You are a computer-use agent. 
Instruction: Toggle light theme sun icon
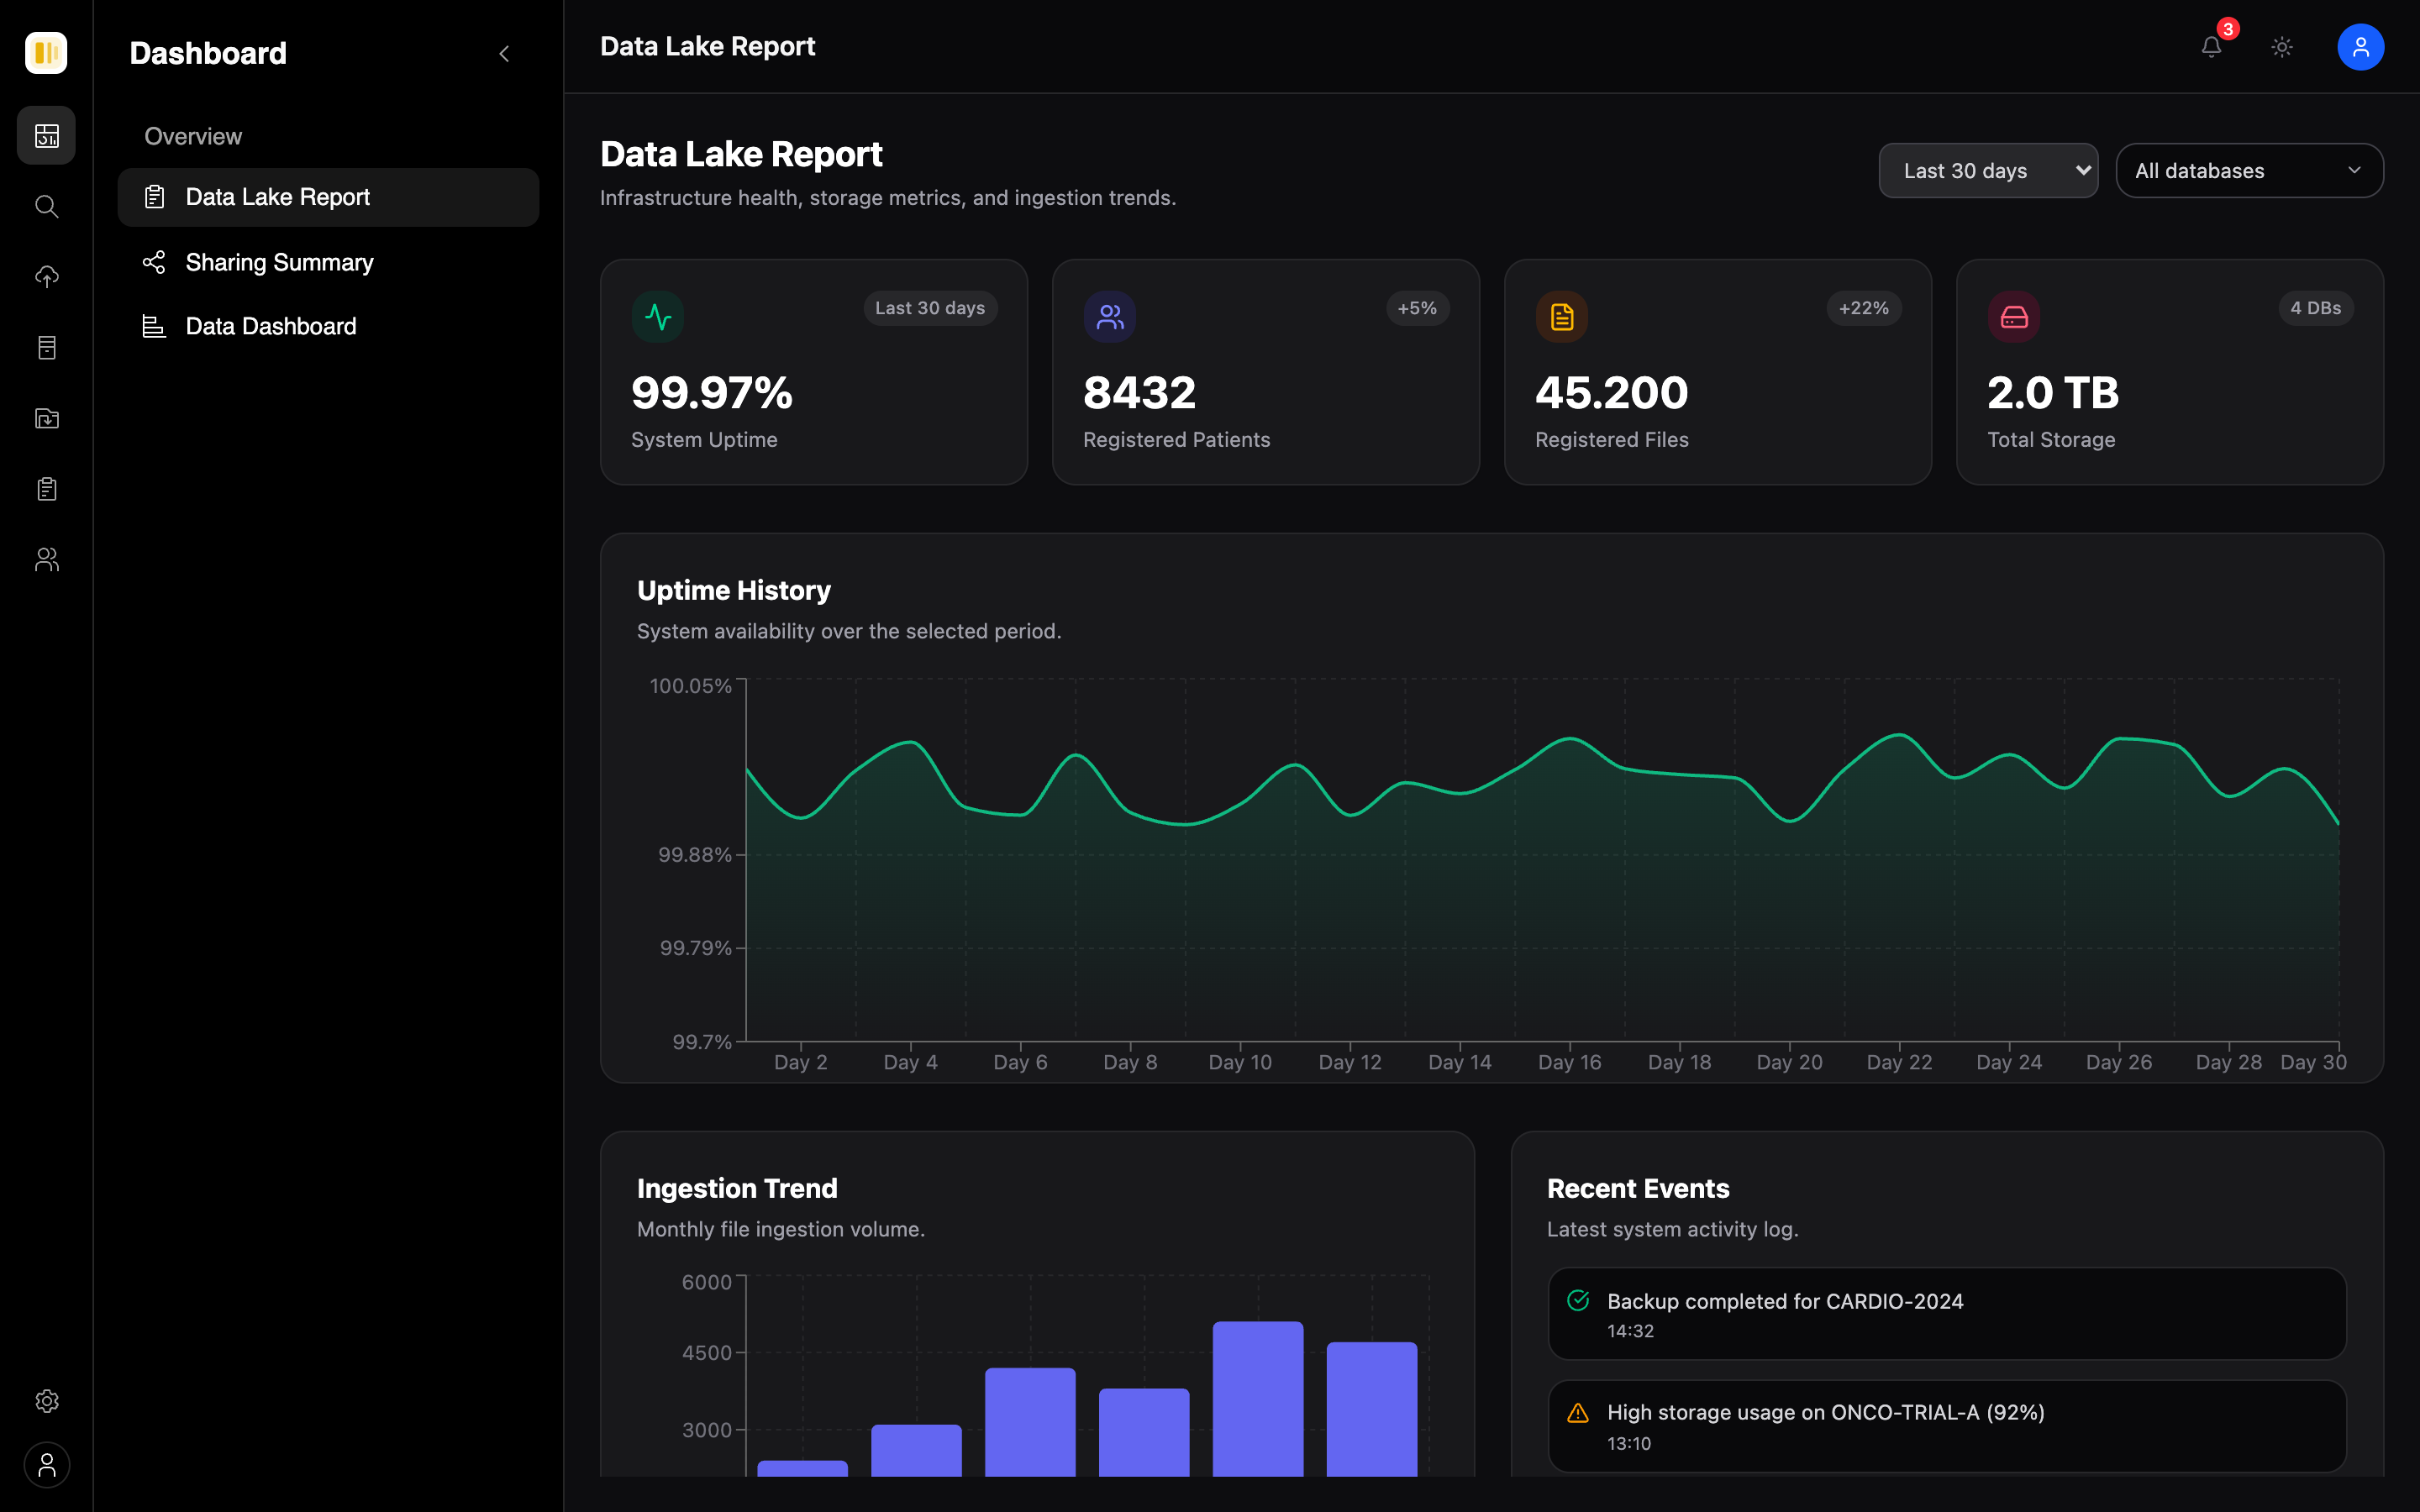tap(2282, 47)
